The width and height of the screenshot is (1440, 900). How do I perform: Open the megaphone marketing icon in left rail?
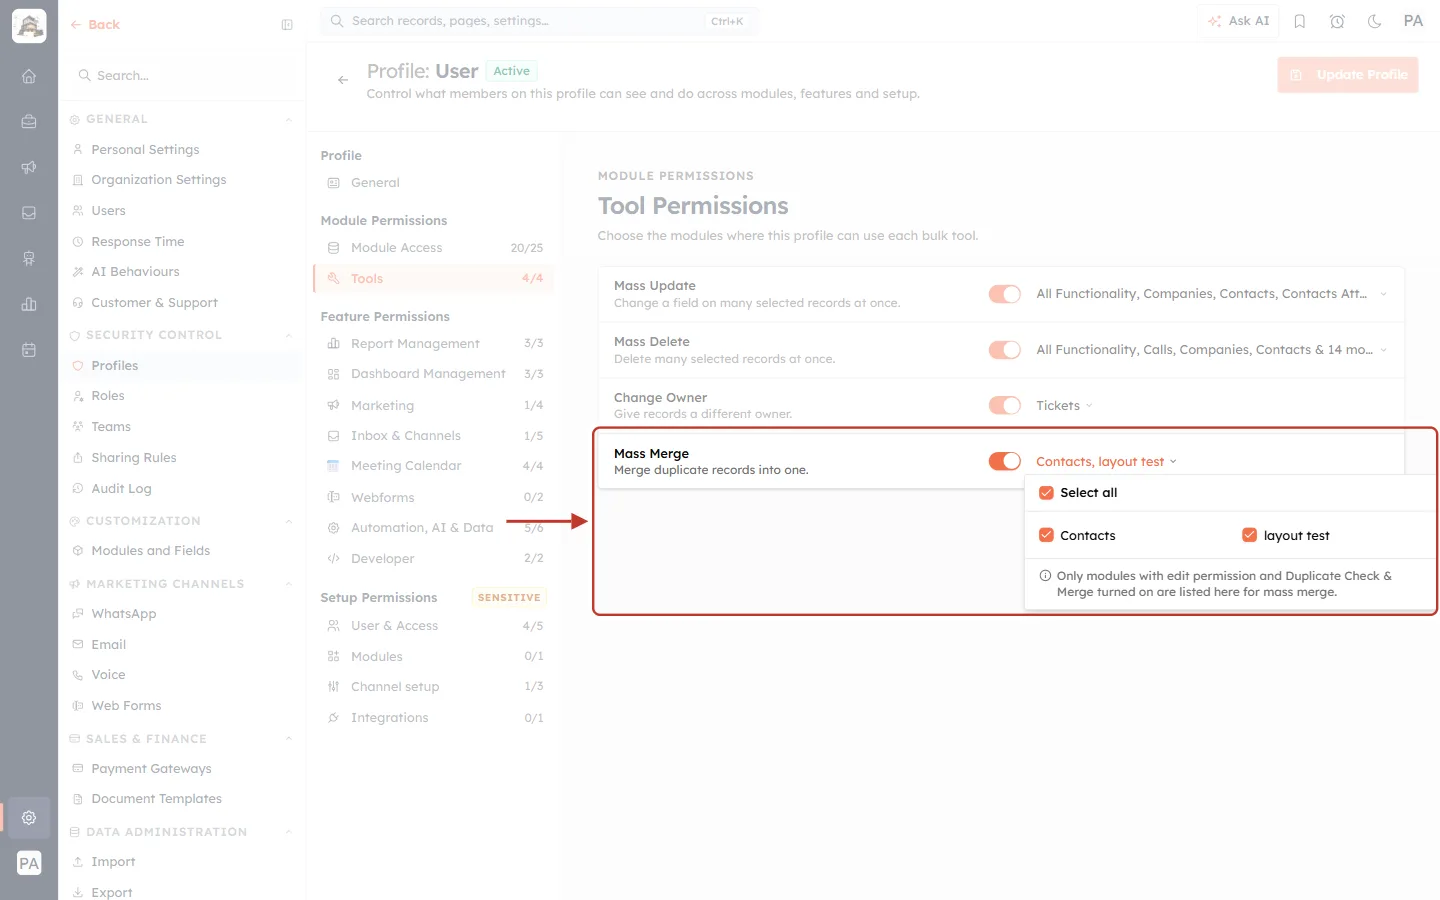coord(29,167)
